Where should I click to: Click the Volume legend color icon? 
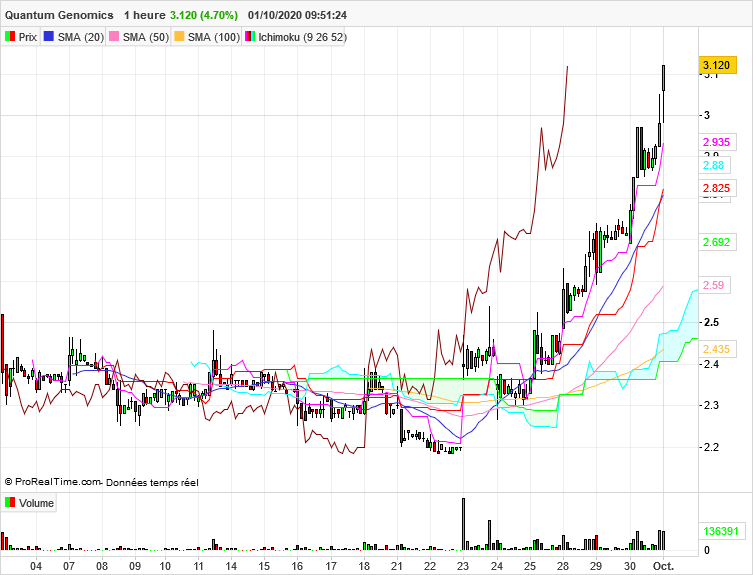point(10,502)
